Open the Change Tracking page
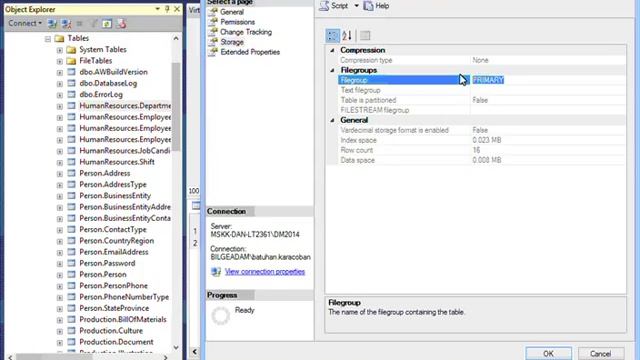 (246, 32)
